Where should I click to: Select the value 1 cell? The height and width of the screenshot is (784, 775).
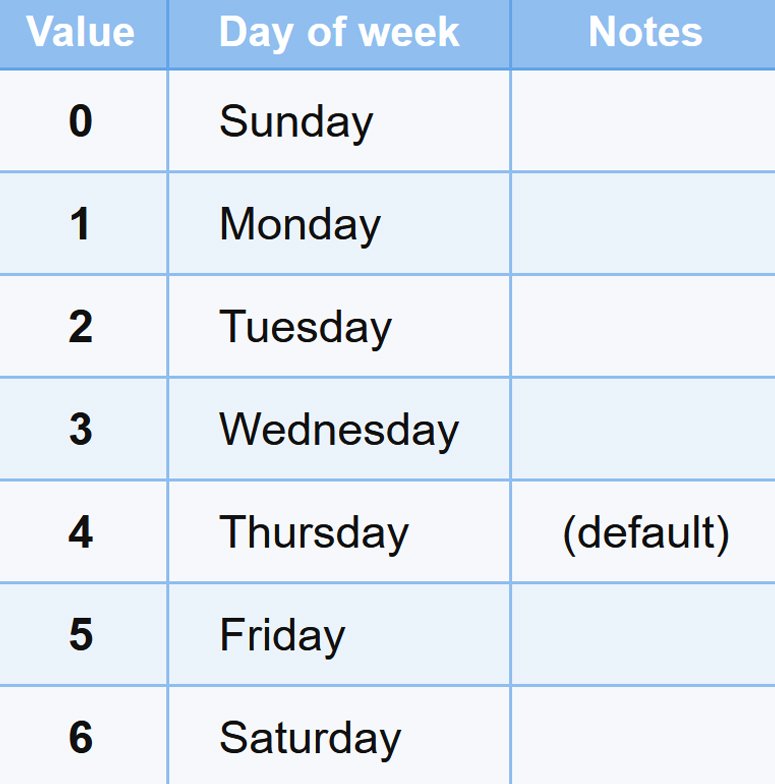[x=81, y=224]
